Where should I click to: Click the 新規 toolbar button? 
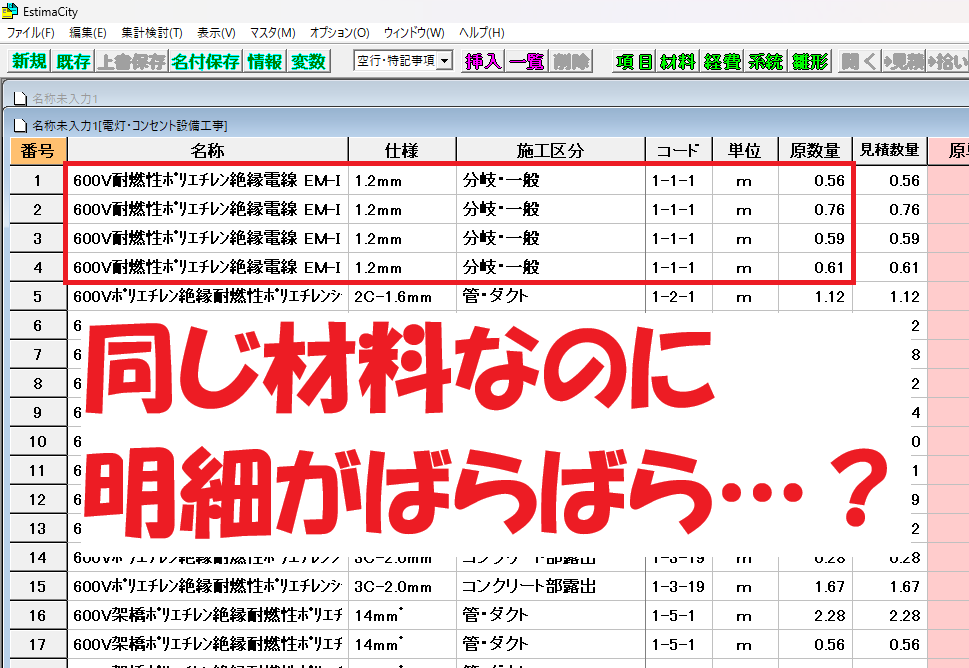pyautogui.click(x=29, y=61)
